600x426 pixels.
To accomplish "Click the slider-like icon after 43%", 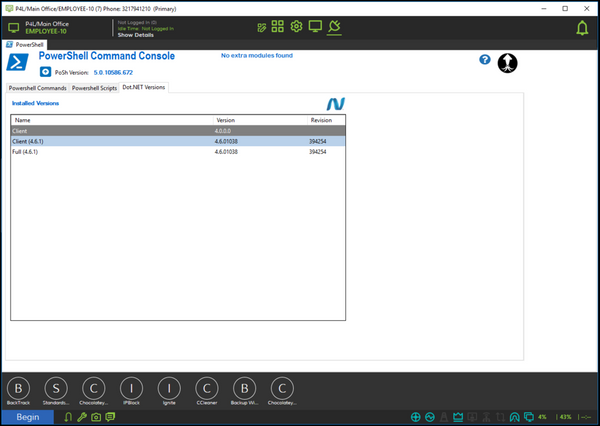I will click(x=585, y=417).
